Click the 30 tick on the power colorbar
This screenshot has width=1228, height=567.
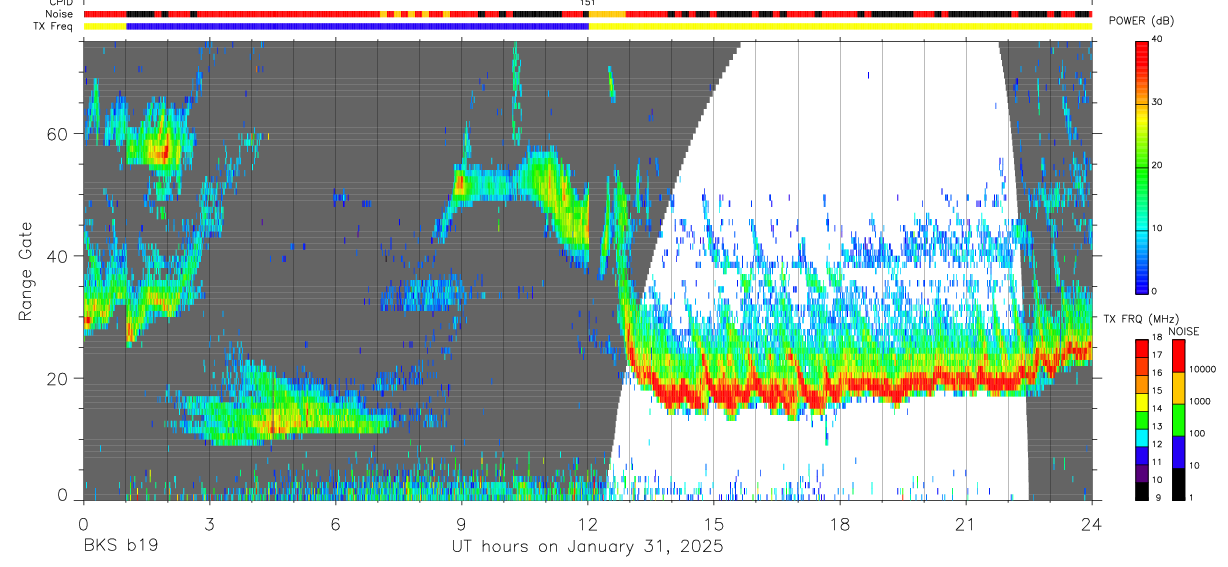1156,102
